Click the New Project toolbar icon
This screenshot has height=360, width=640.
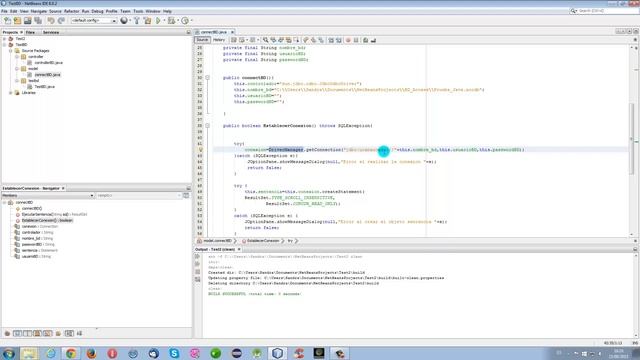[x=17, y=20]
